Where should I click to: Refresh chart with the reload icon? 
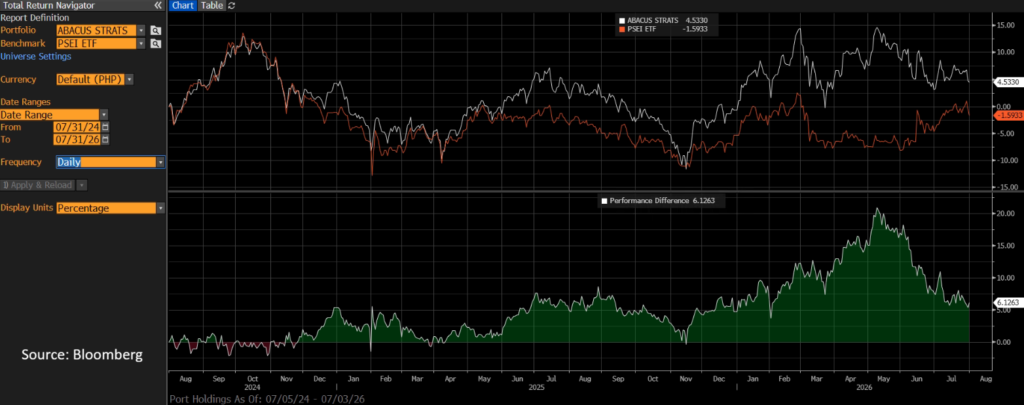232,5
